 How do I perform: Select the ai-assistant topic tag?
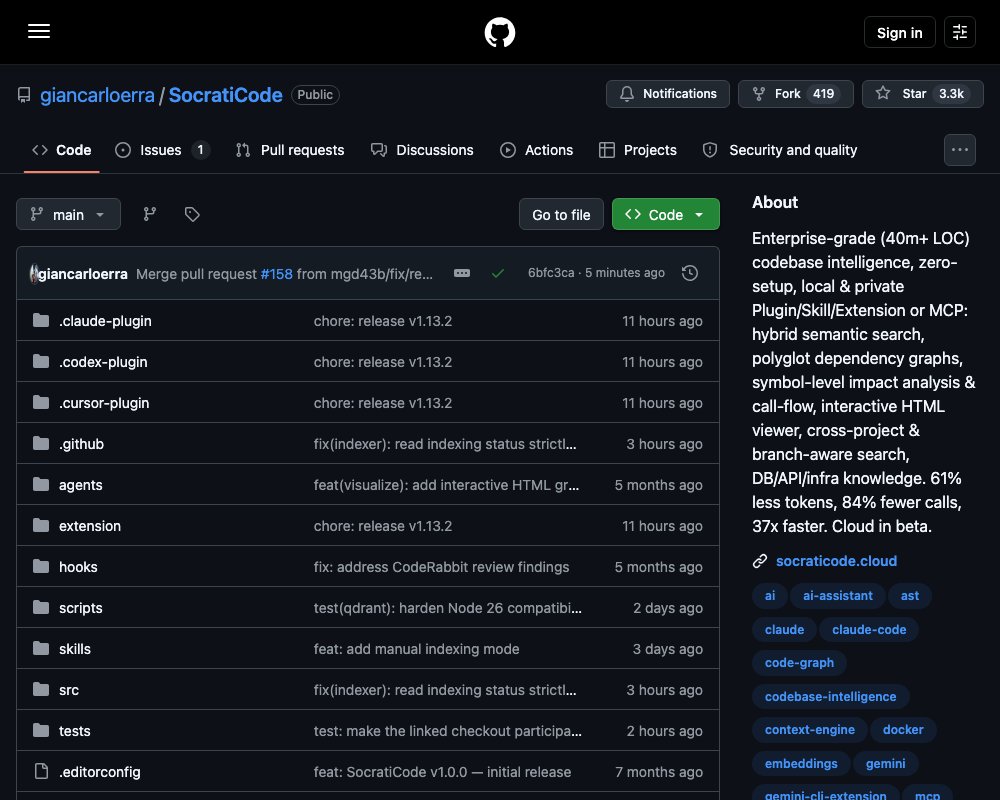[837, 595]
